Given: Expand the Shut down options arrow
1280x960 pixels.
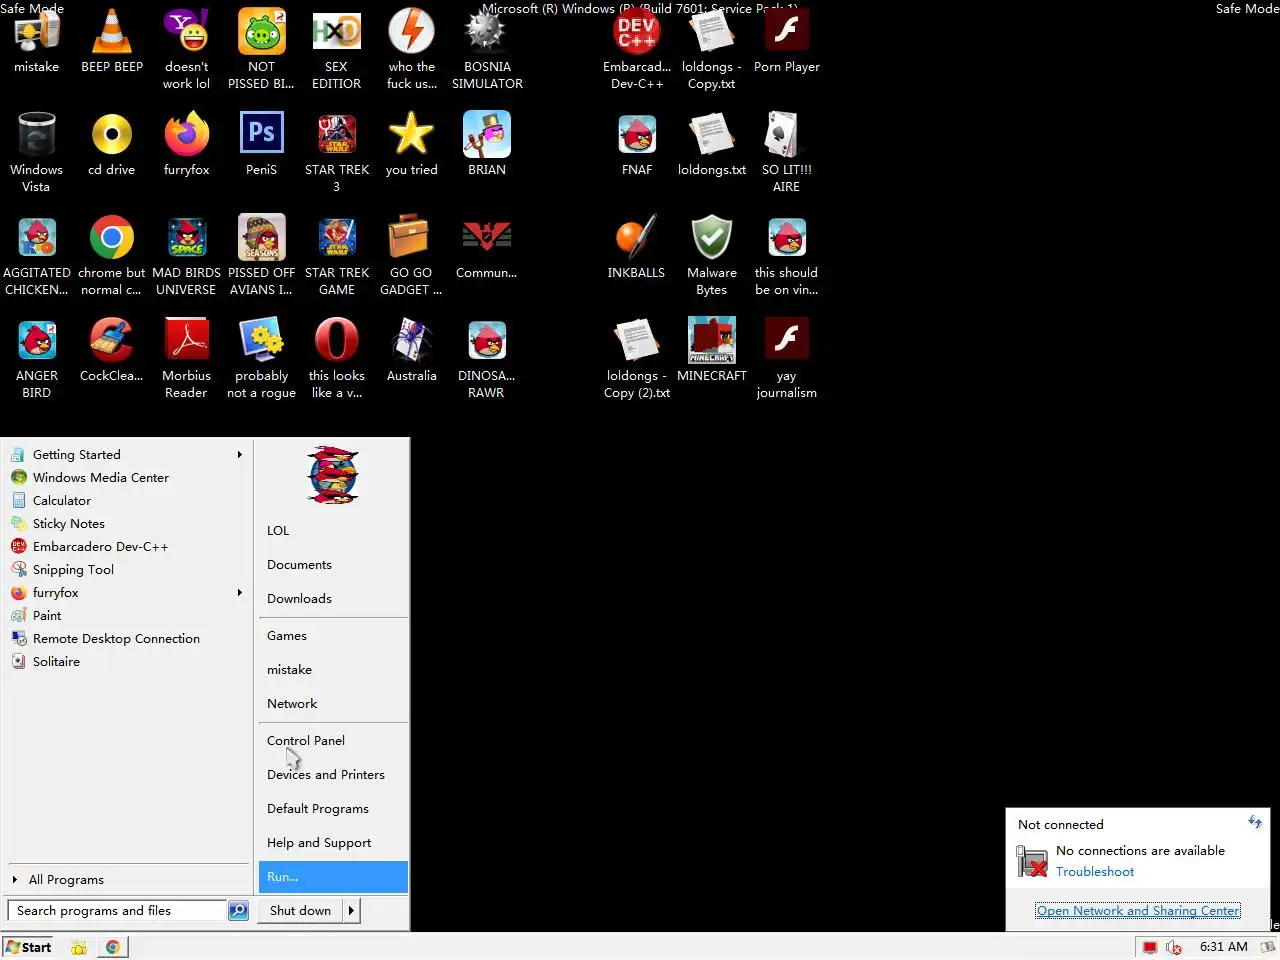Looking at the screenshot, I should tap(351, 910).
